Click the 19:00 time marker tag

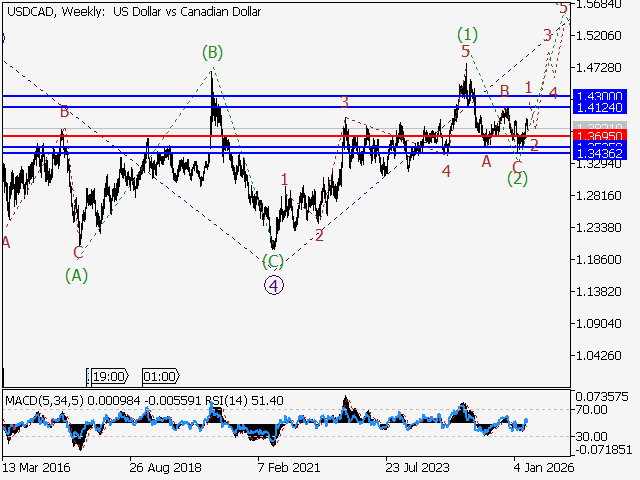pos(106,377)
